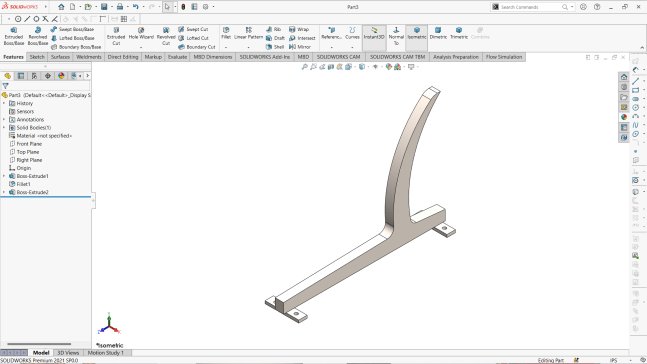Click the feature tree filter field
The width and height of the screenshot is (647, 364).
point(45,86)
